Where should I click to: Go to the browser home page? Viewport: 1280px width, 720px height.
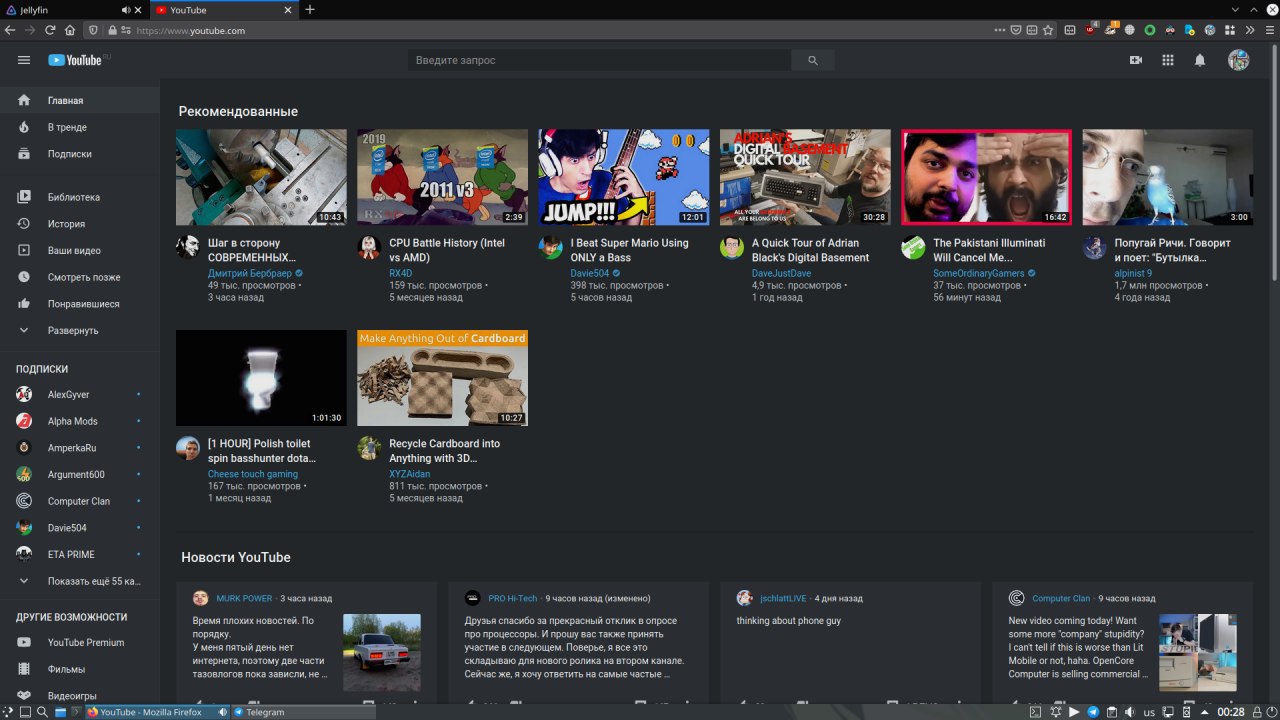(70, 30)
